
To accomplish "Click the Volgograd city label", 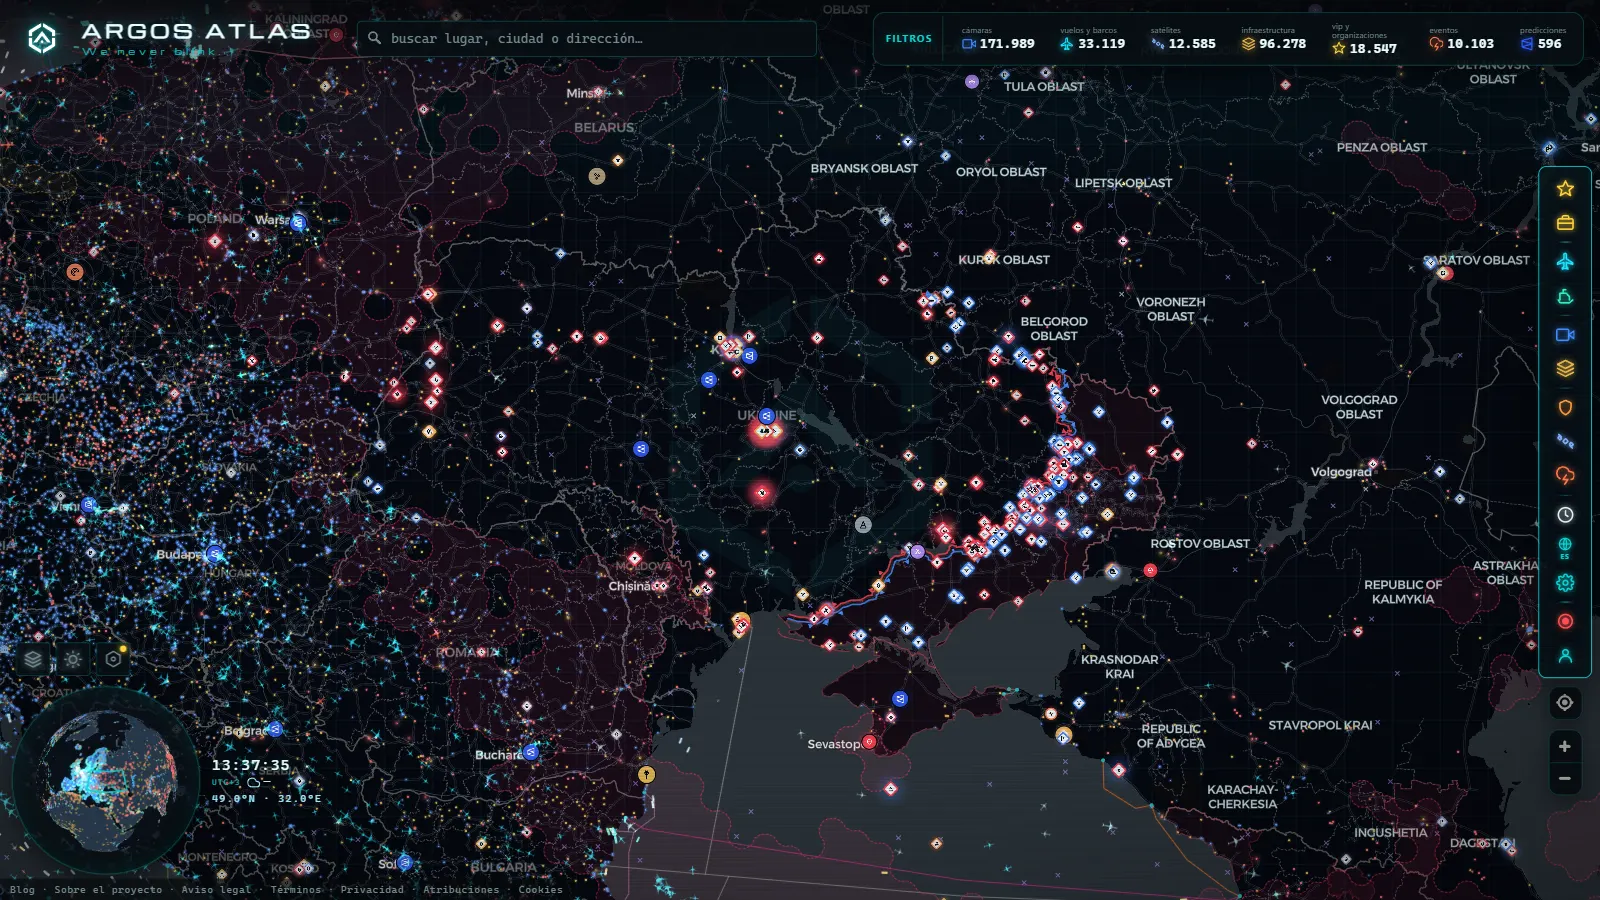I will pos(1341,472).
